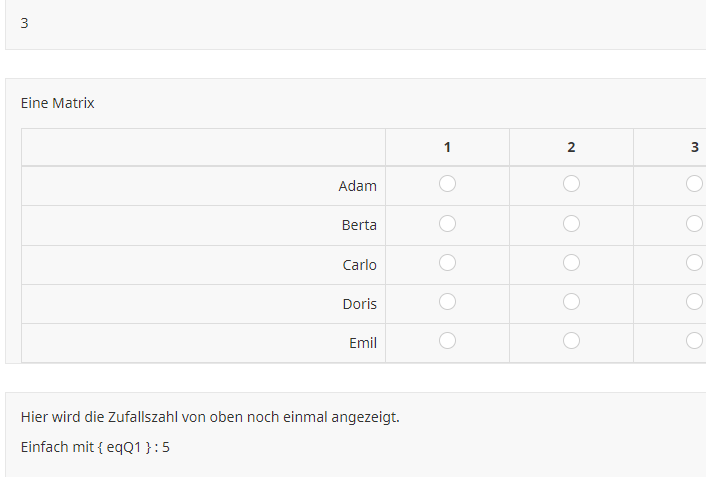Choose option 2 in Berta row
Image resolution: width=706 pixels, height=477 pixels.
[571, 223]
